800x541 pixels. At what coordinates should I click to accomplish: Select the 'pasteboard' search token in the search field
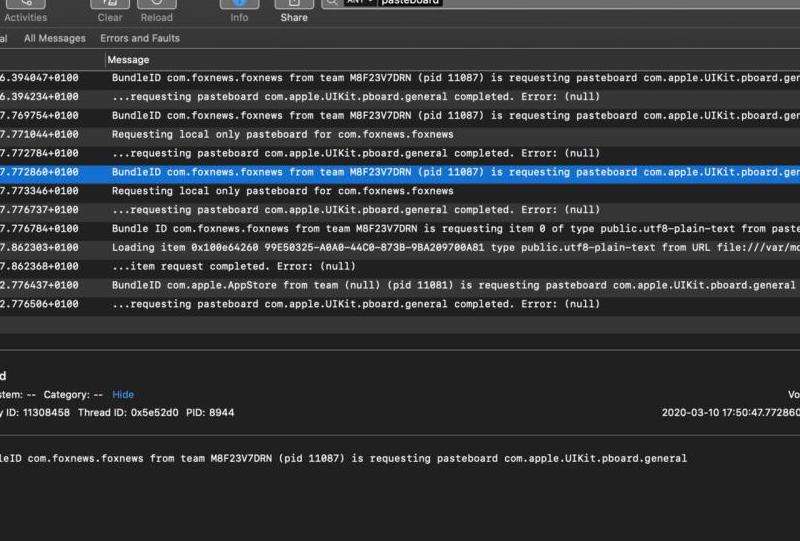pos(410,2)
